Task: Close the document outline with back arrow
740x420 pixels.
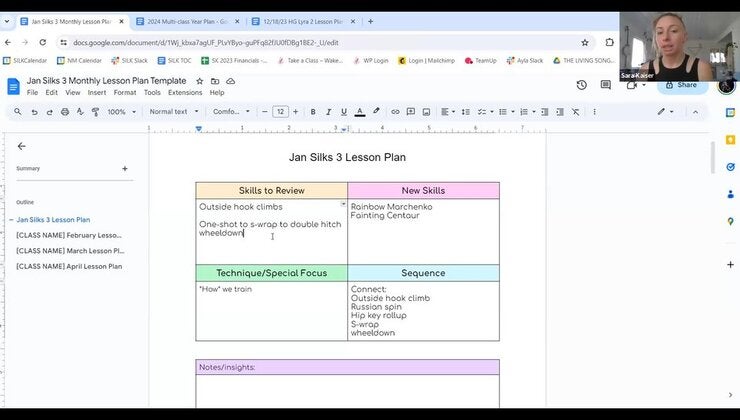Action: (21, 146)
